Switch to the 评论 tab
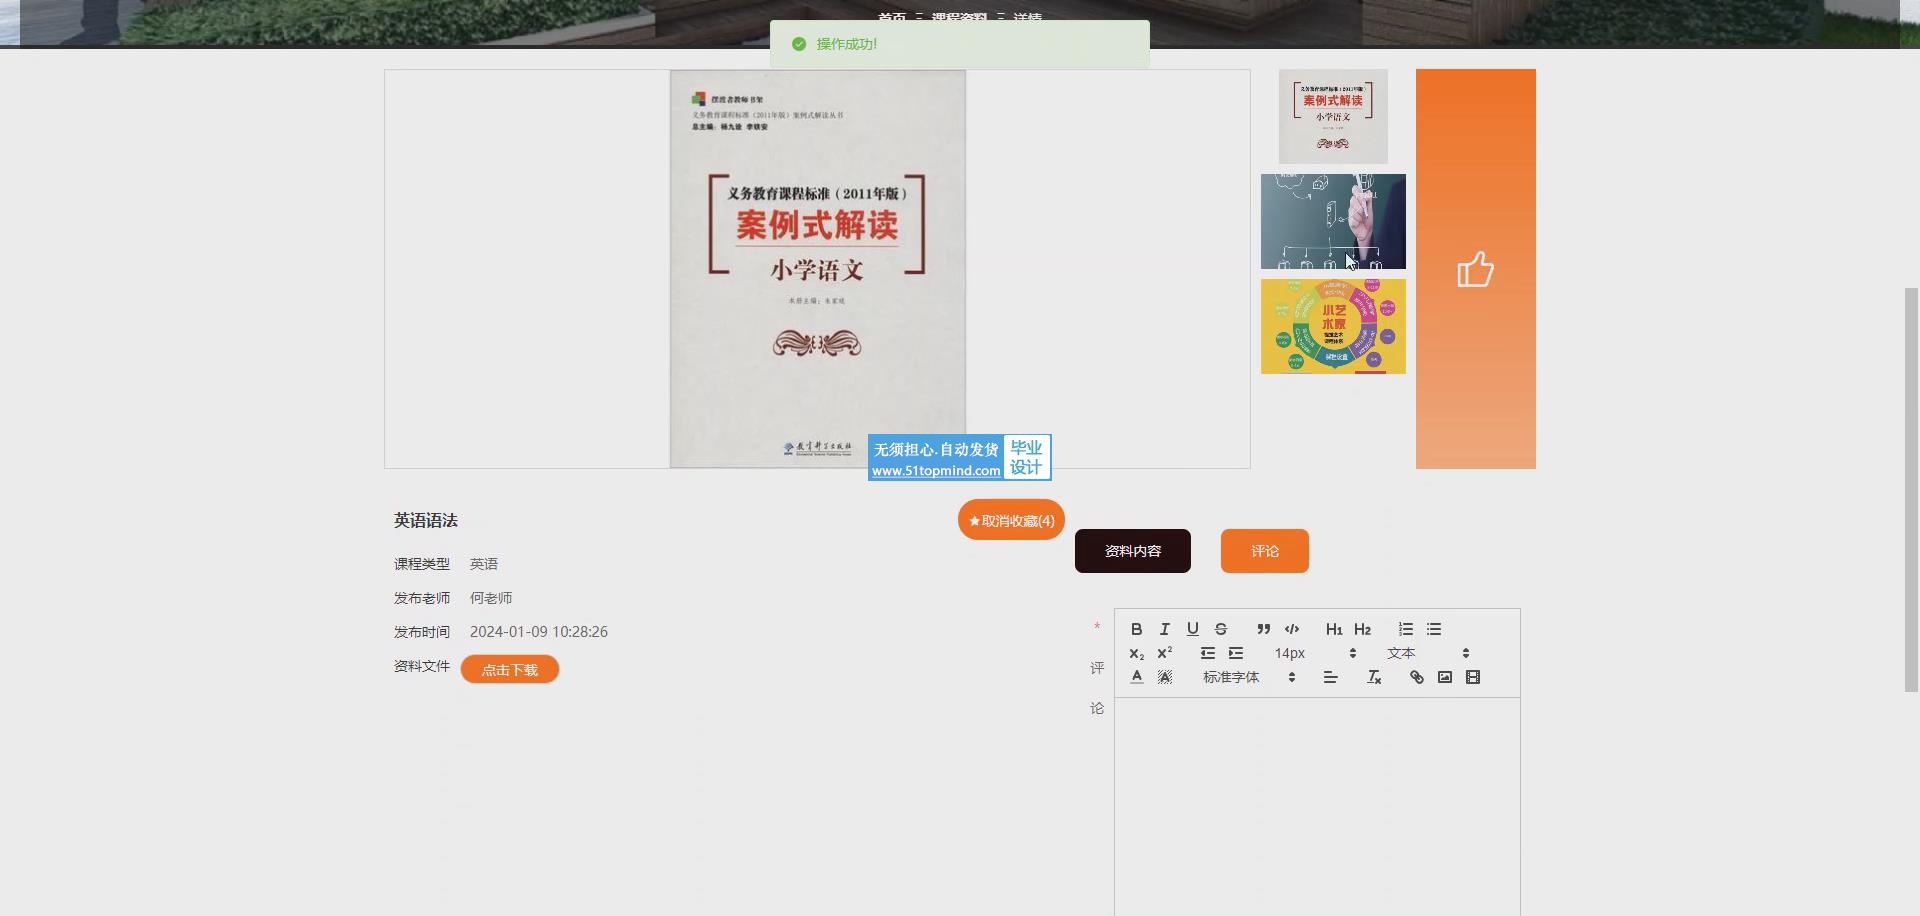The height and width of the screenshot is (916, 1920). pyautogui.click(x=1264, y=551)
